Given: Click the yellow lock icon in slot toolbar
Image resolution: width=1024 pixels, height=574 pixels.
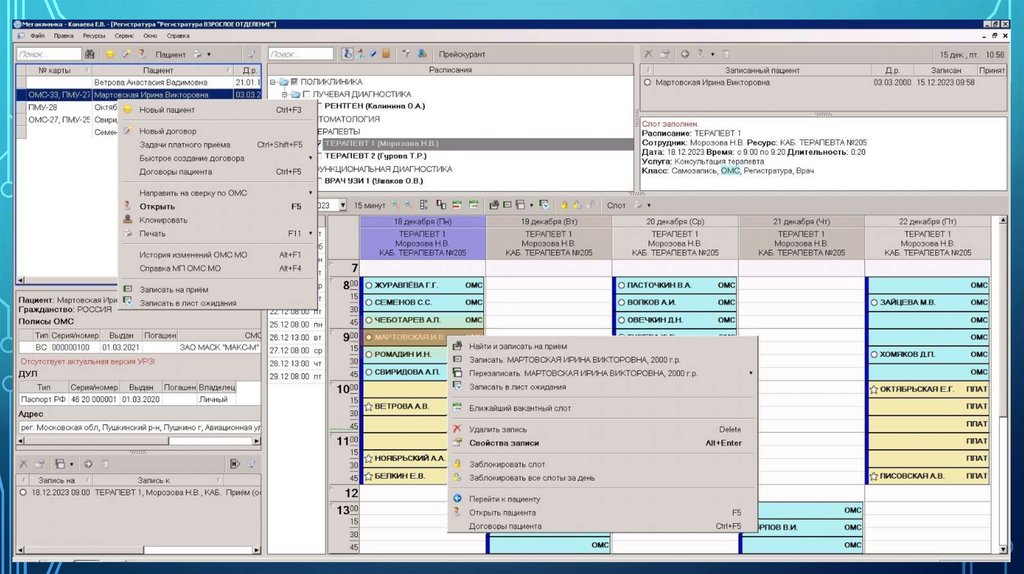Looking at the screenshot, I should pos(564,205).
